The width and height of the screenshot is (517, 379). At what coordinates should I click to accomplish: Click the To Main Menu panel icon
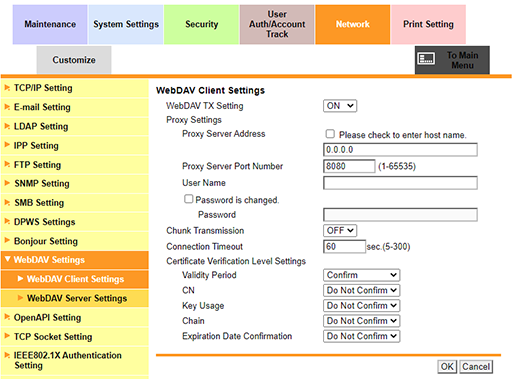point(426,59)
